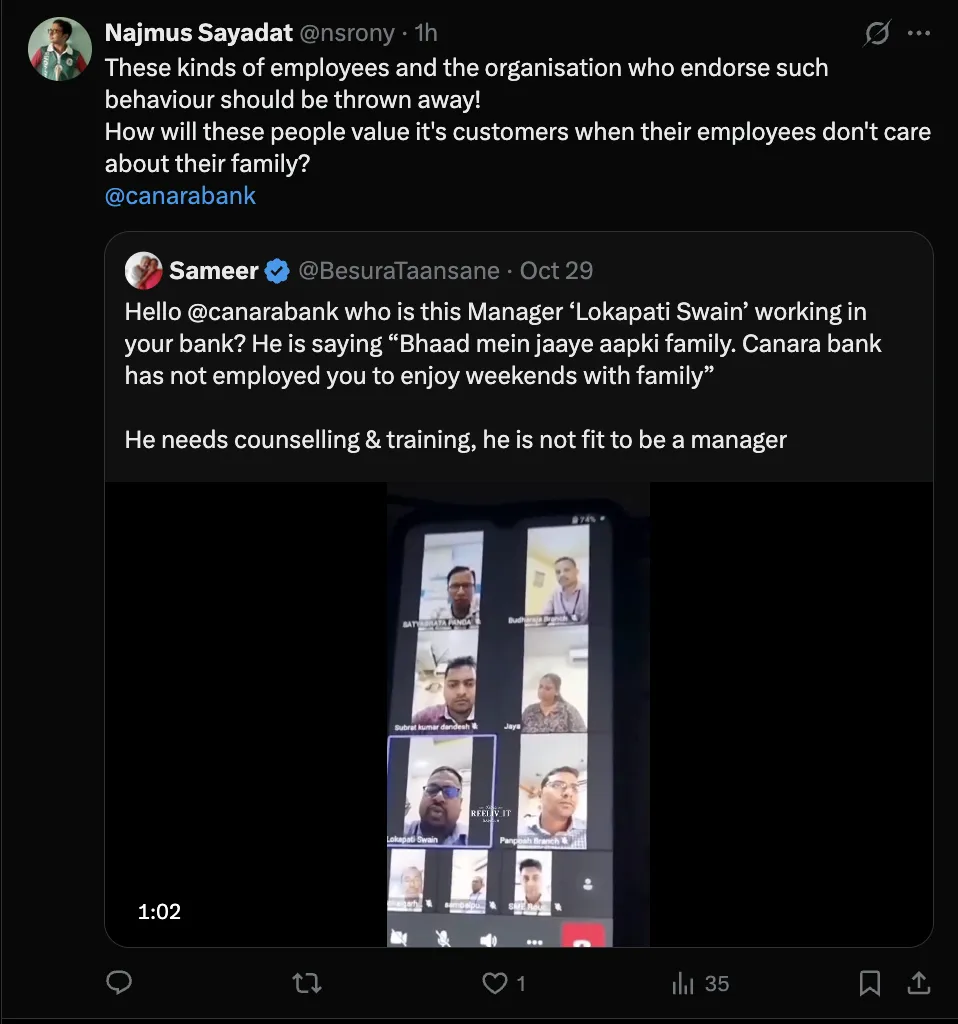Like the tweet with heart icon
The height and width of the screenshot is (1024, 958).
(x=495, y=983)
